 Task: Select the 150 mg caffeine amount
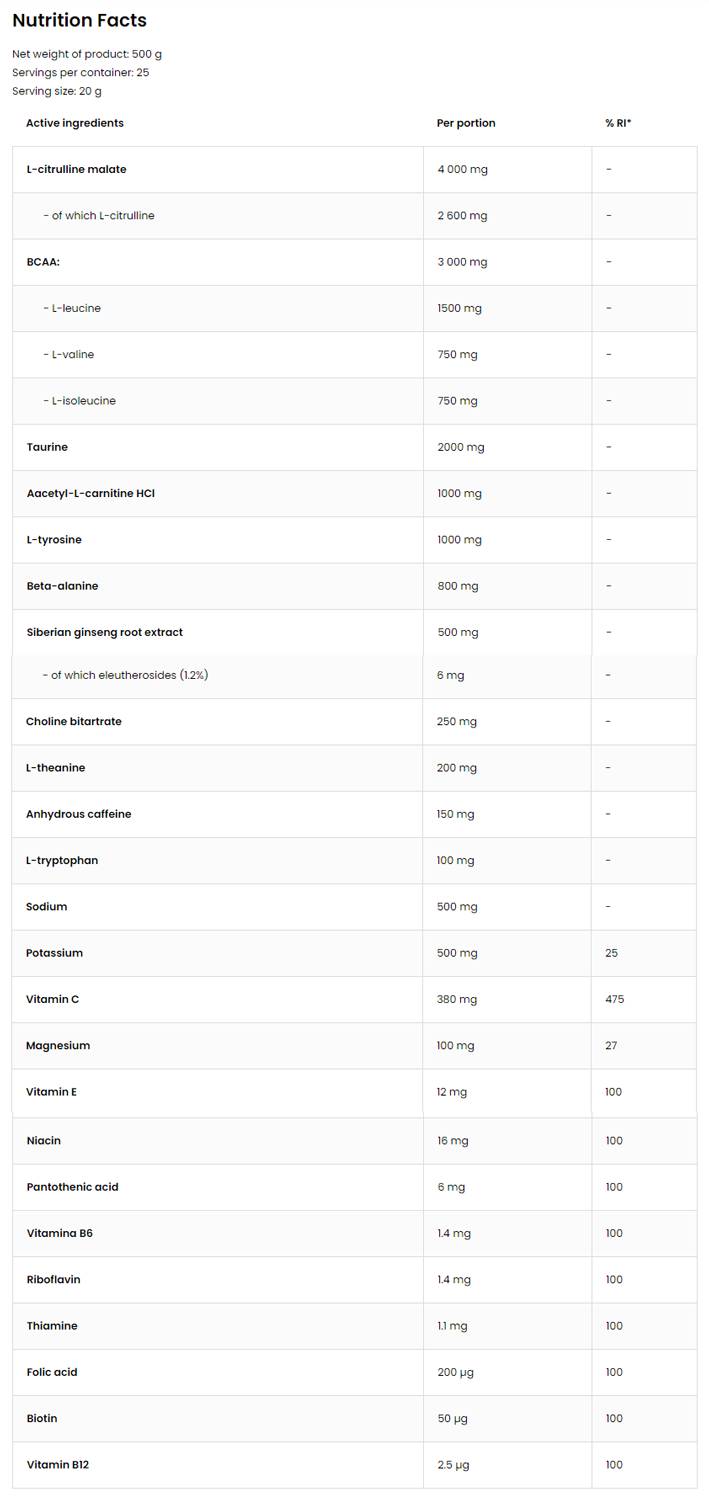(x=456, y=814)
